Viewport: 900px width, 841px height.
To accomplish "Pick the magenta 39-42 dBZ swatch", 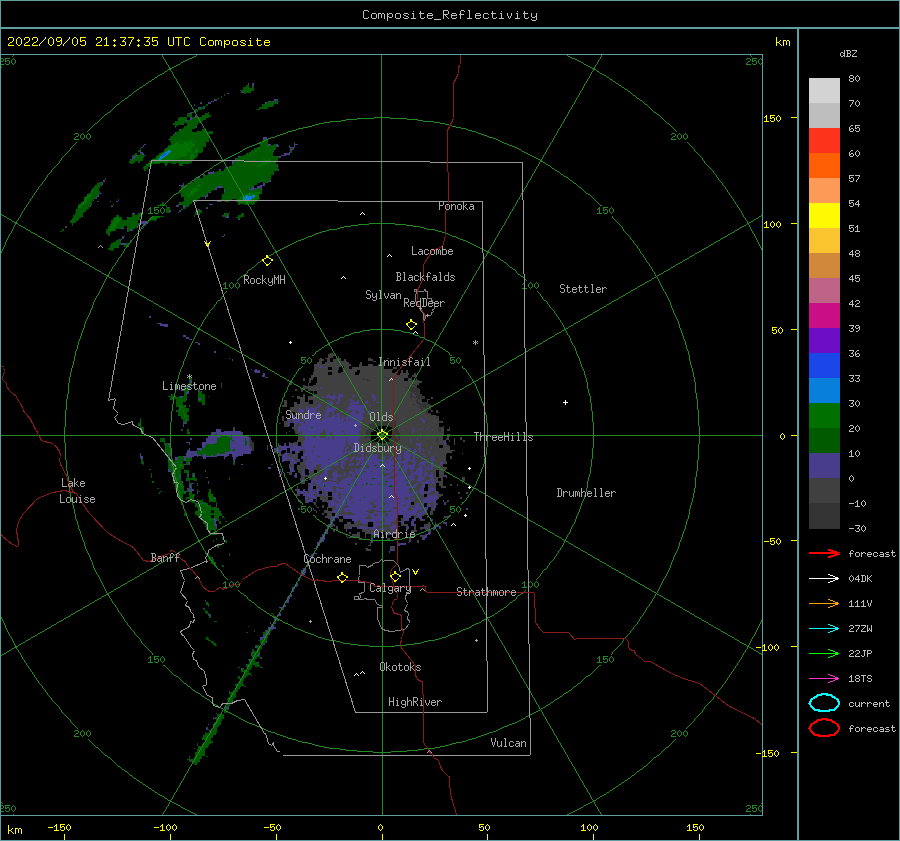I will 824,316.
